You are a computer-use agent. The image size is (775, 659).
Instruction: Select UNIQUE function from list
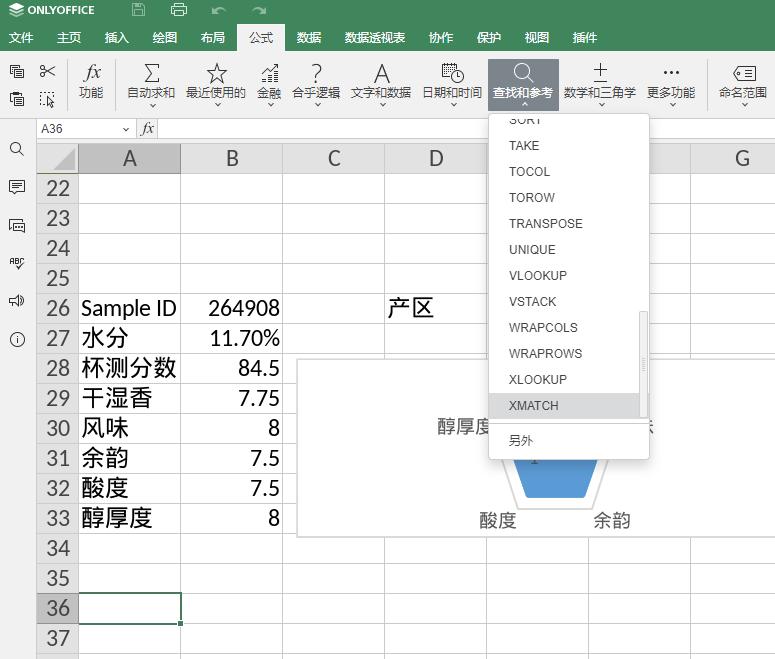click(x=564, y=250)
